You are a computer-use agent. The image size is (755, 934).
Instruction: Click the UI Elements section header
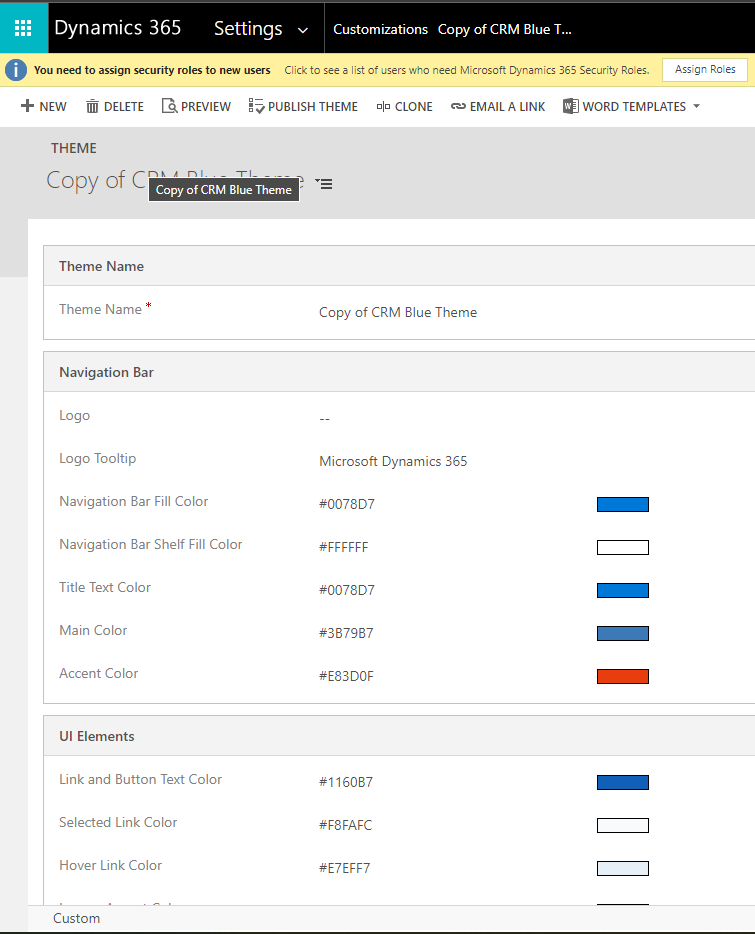tap(97, 736)
